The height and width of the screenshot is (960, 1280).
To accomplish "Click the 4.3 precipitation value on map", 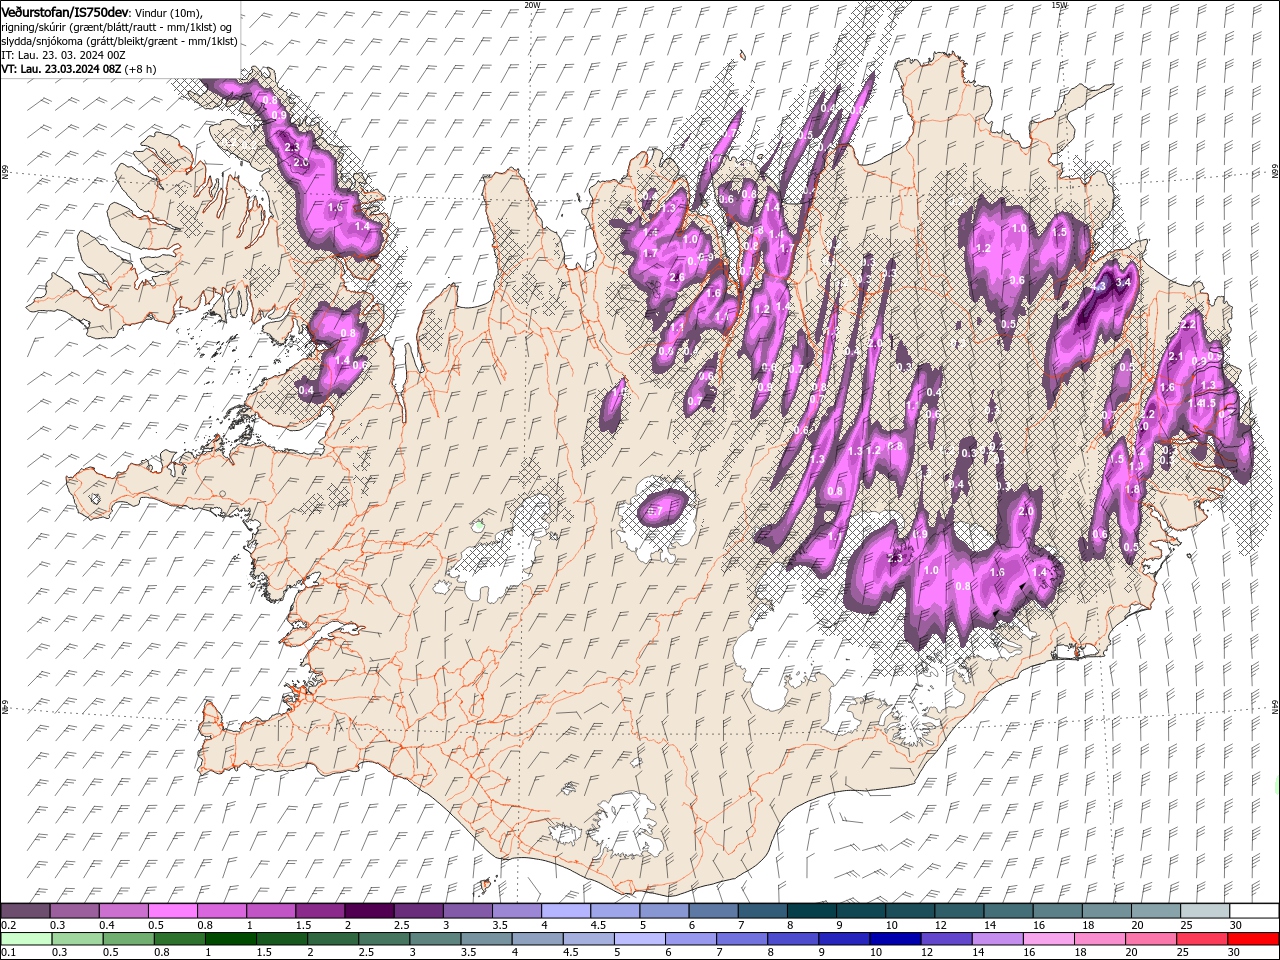I will pyautogui.click(x=1099, y=286).
